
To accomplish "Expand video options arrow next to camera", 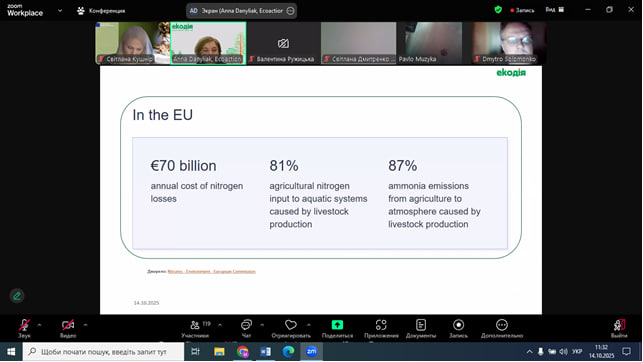I will [85, 325].
